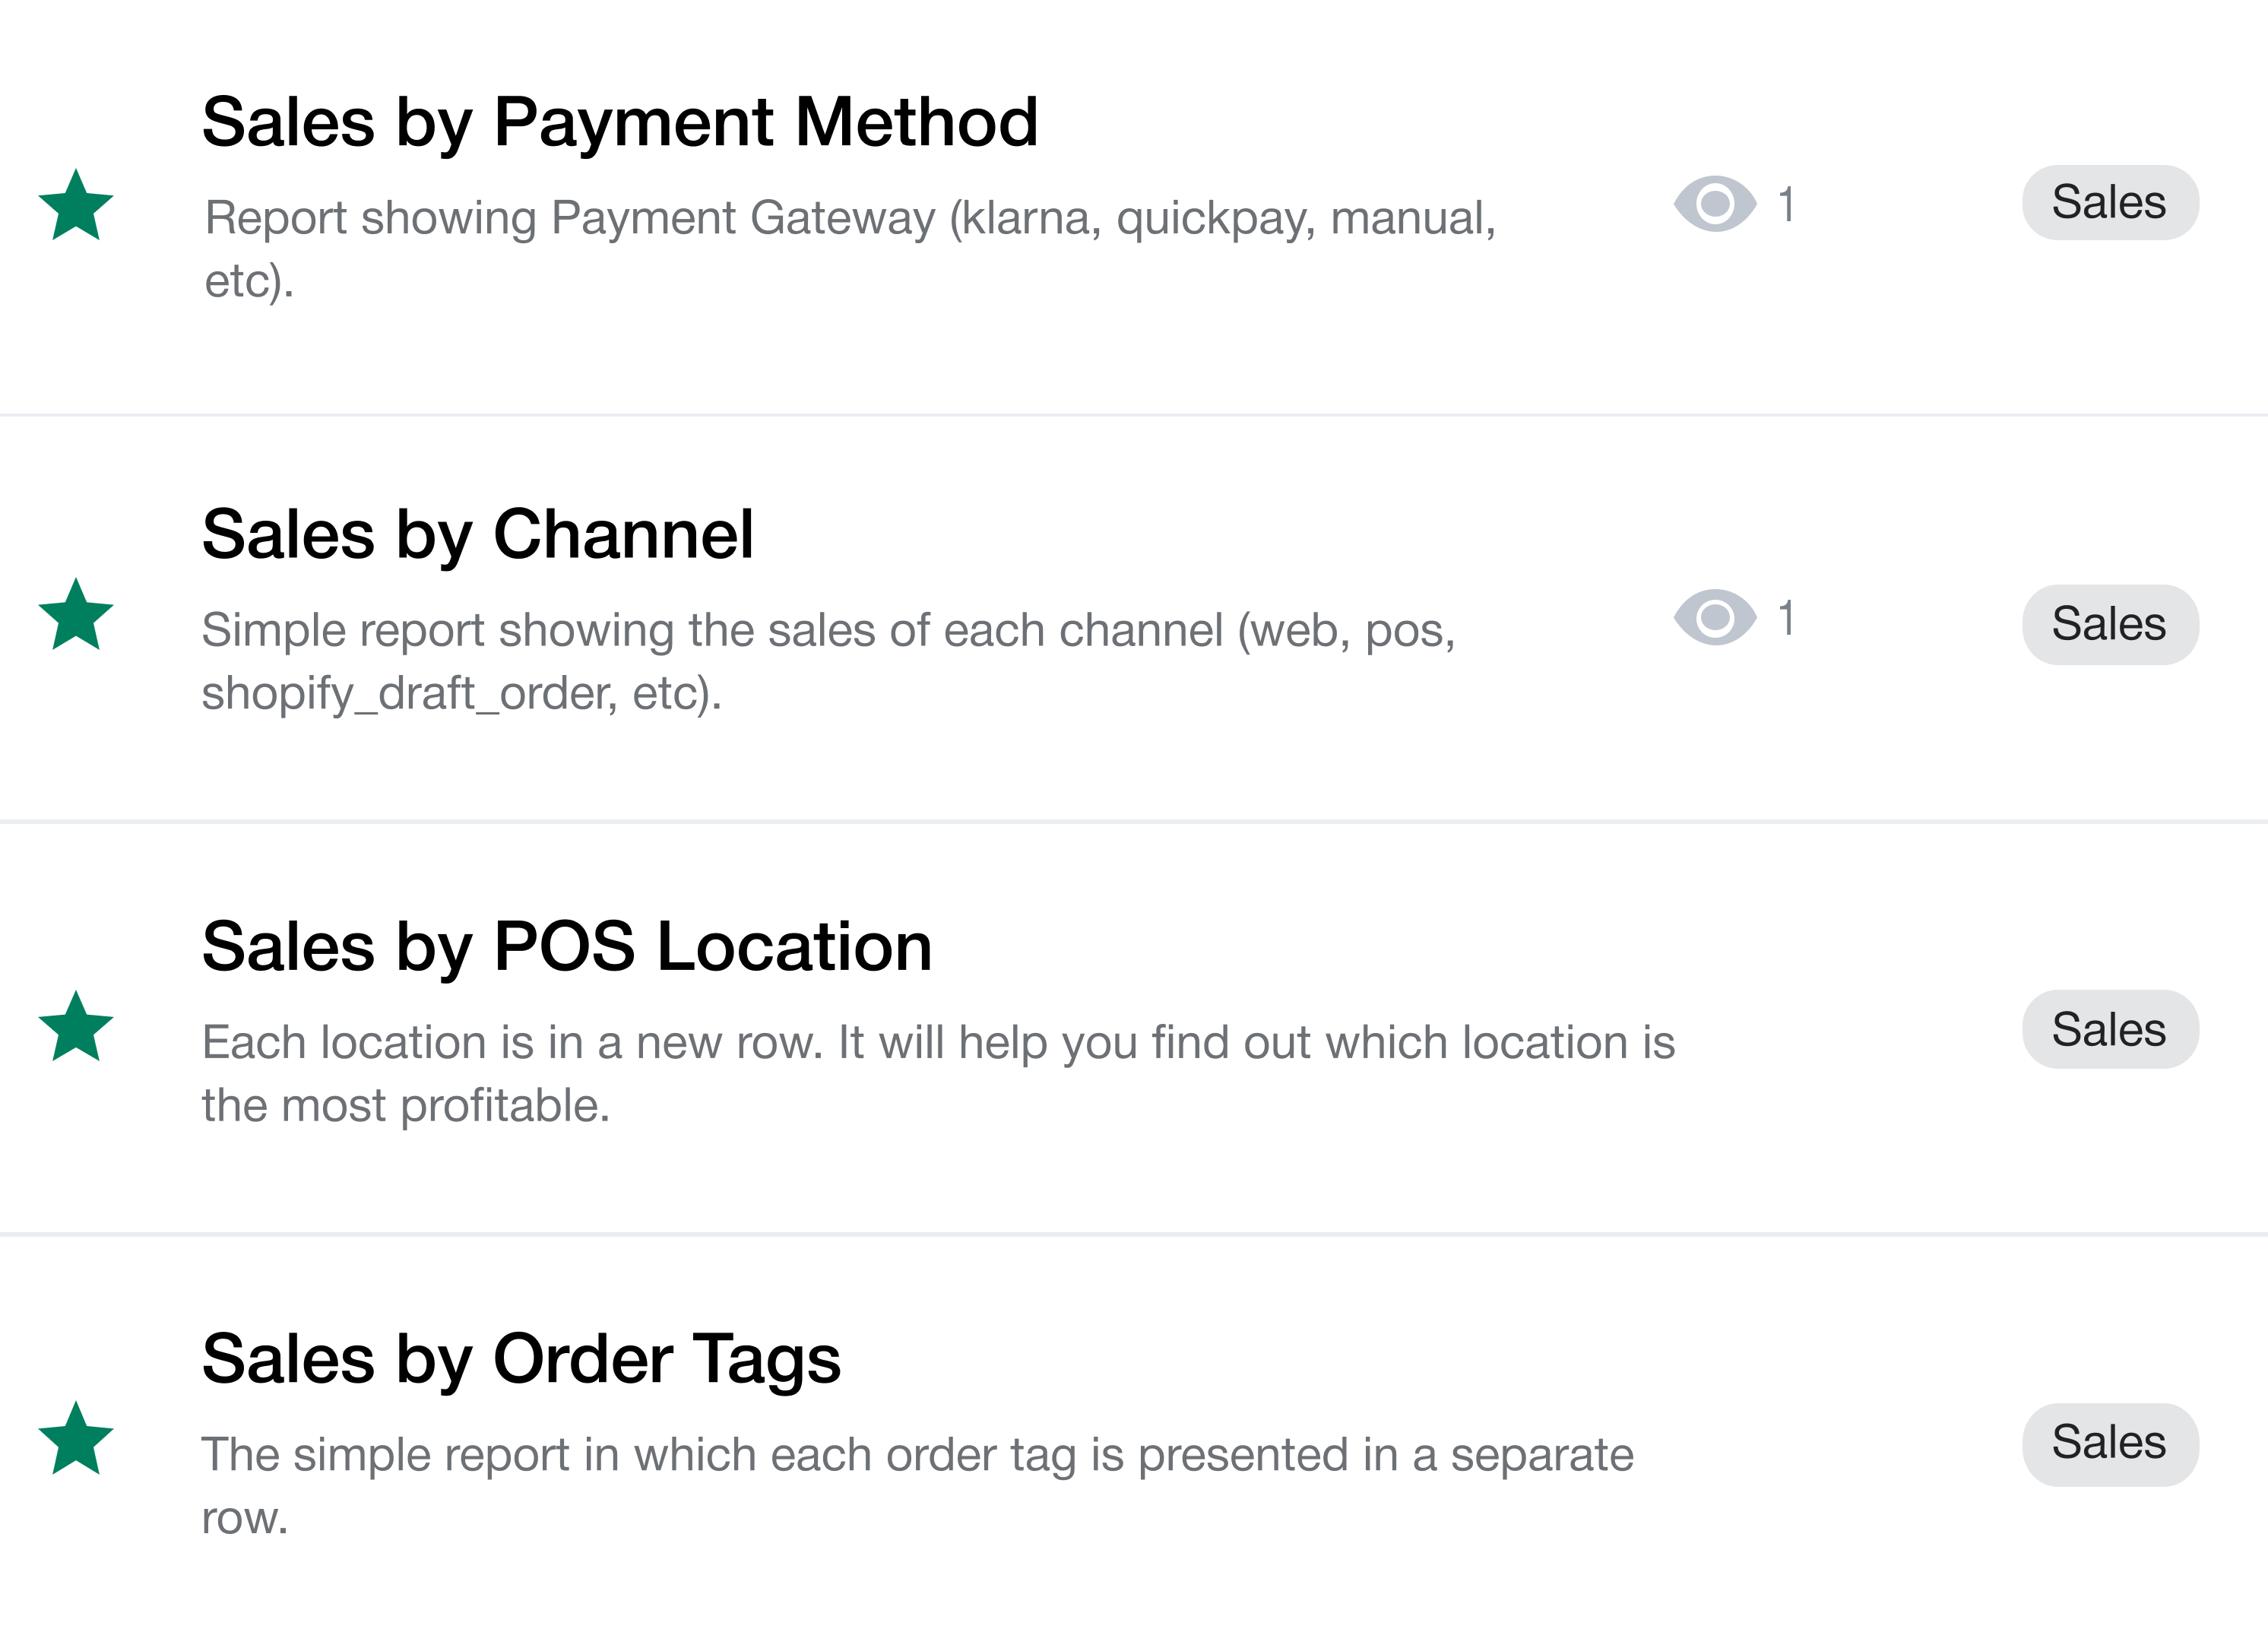Open the Sales by Payment Method report
Image resolution: width=2268 pixels, height=1648 pixels.
pos(620,121)
